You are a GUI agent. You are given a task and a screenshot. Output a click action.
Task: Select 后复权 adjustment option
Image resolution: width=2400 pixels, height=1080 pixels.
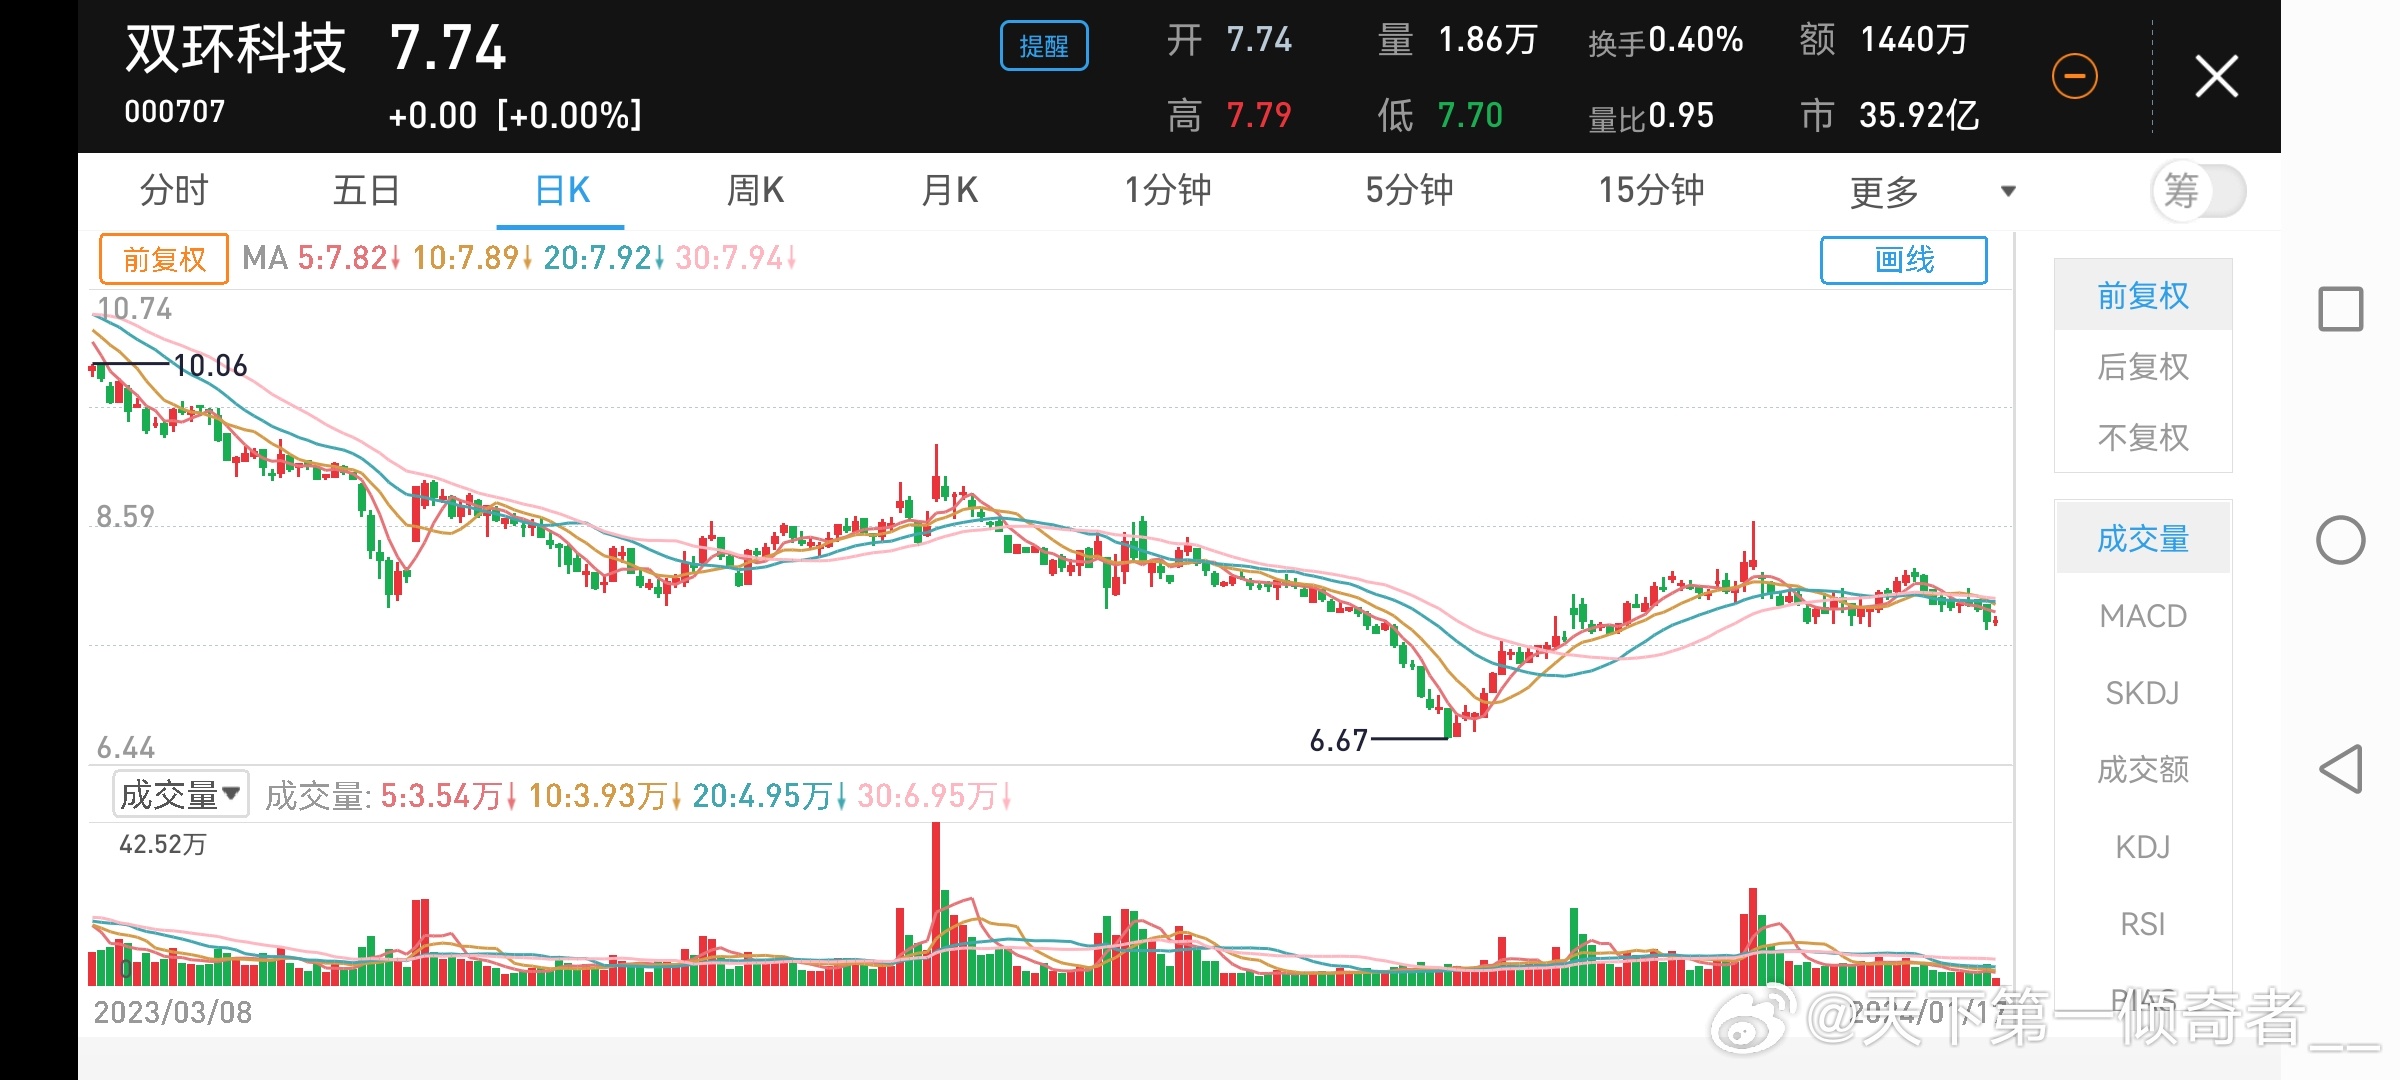pos(2142,367)
